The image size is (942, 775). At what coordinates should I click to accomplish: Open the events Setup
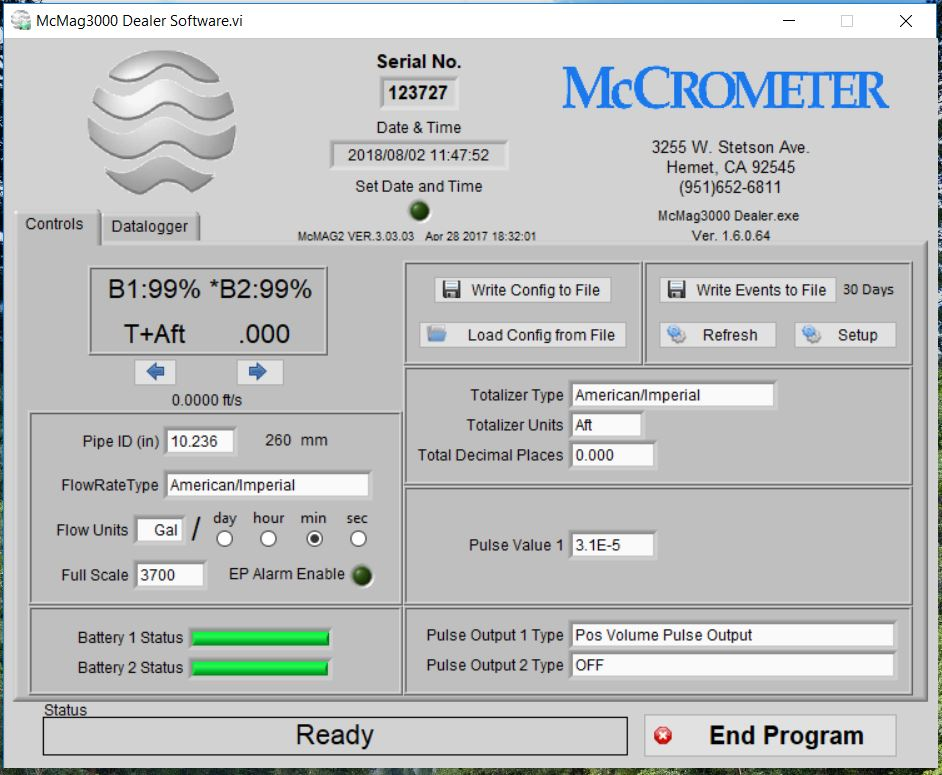tap(845, 335)
